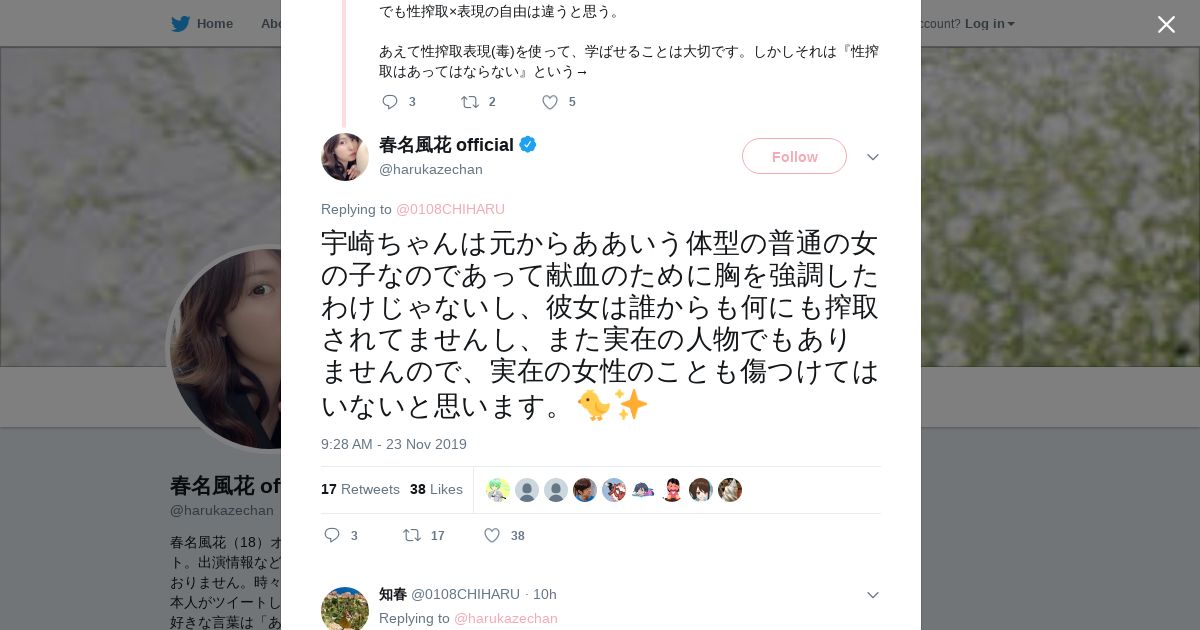Viewport: 1200px width, 630px height.
Task: Click the reply icon on the top quoted tweet
Action: pos(390,102)
